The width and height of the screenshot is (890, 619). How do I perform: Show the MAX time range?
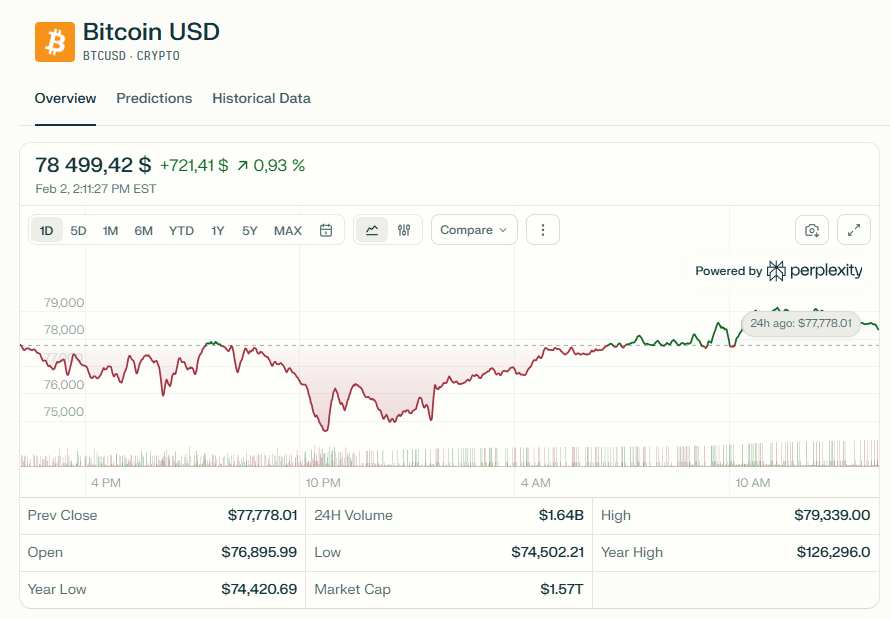pyautogui.click(x=288, y=230)
